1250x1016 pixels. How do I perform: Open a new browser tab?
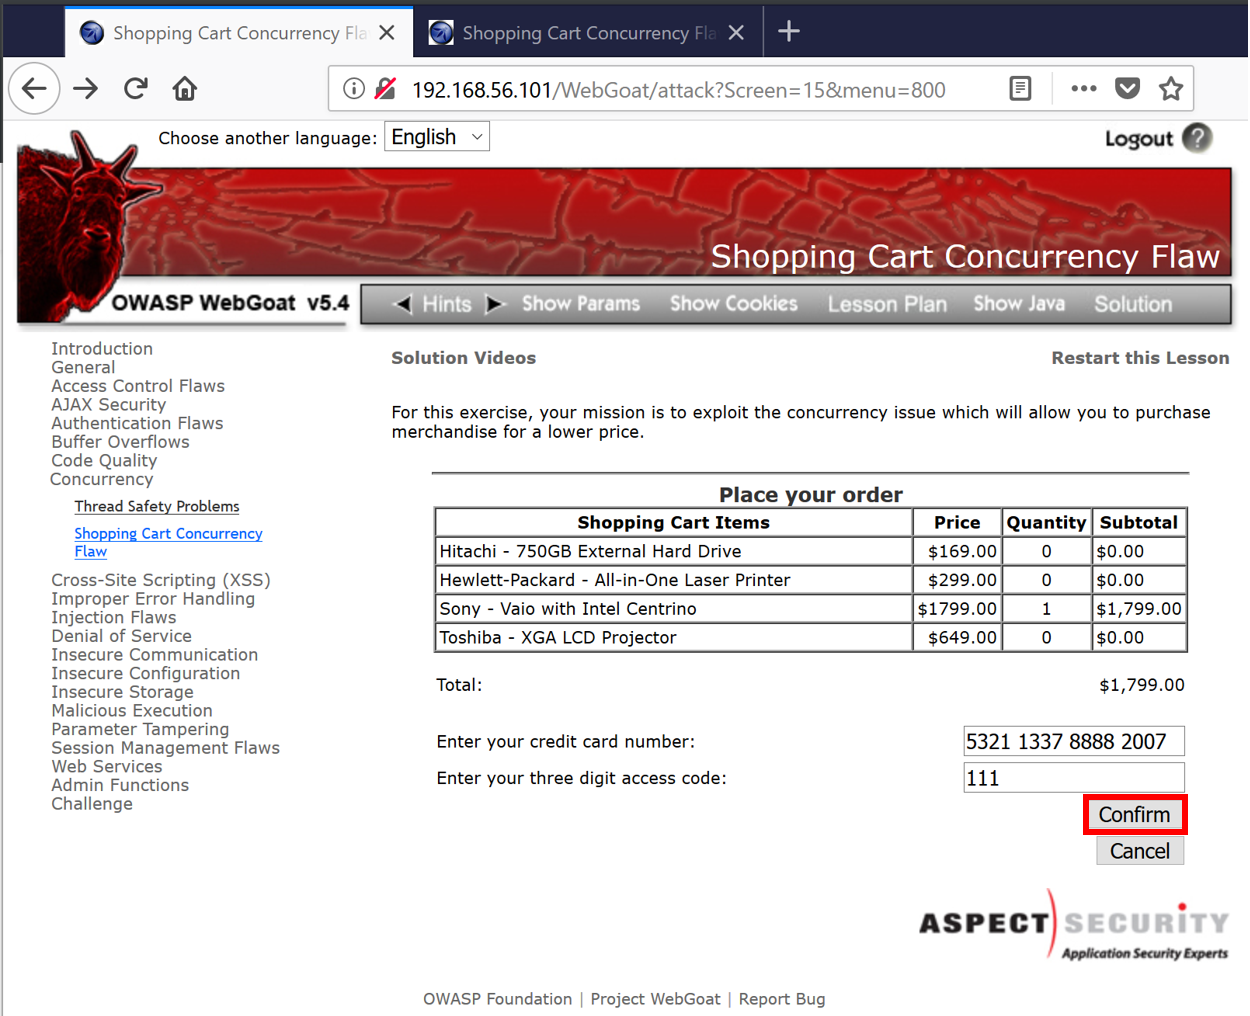(x=789, y=32)
